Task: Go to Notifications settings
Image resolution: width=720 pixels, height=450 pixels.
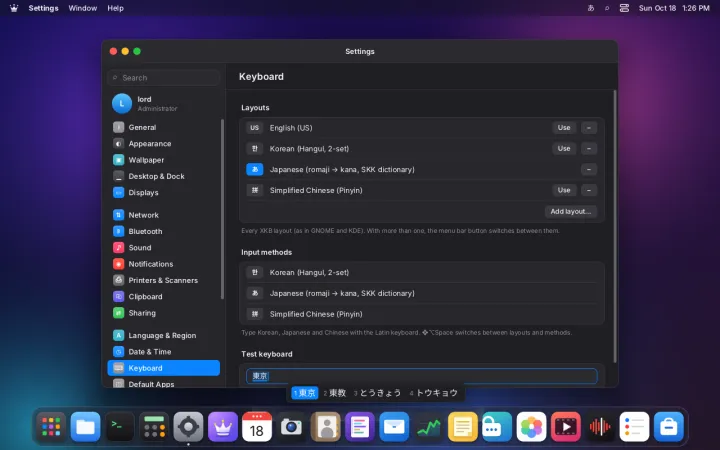Action: pyautogui.click(x=163, y=264)
